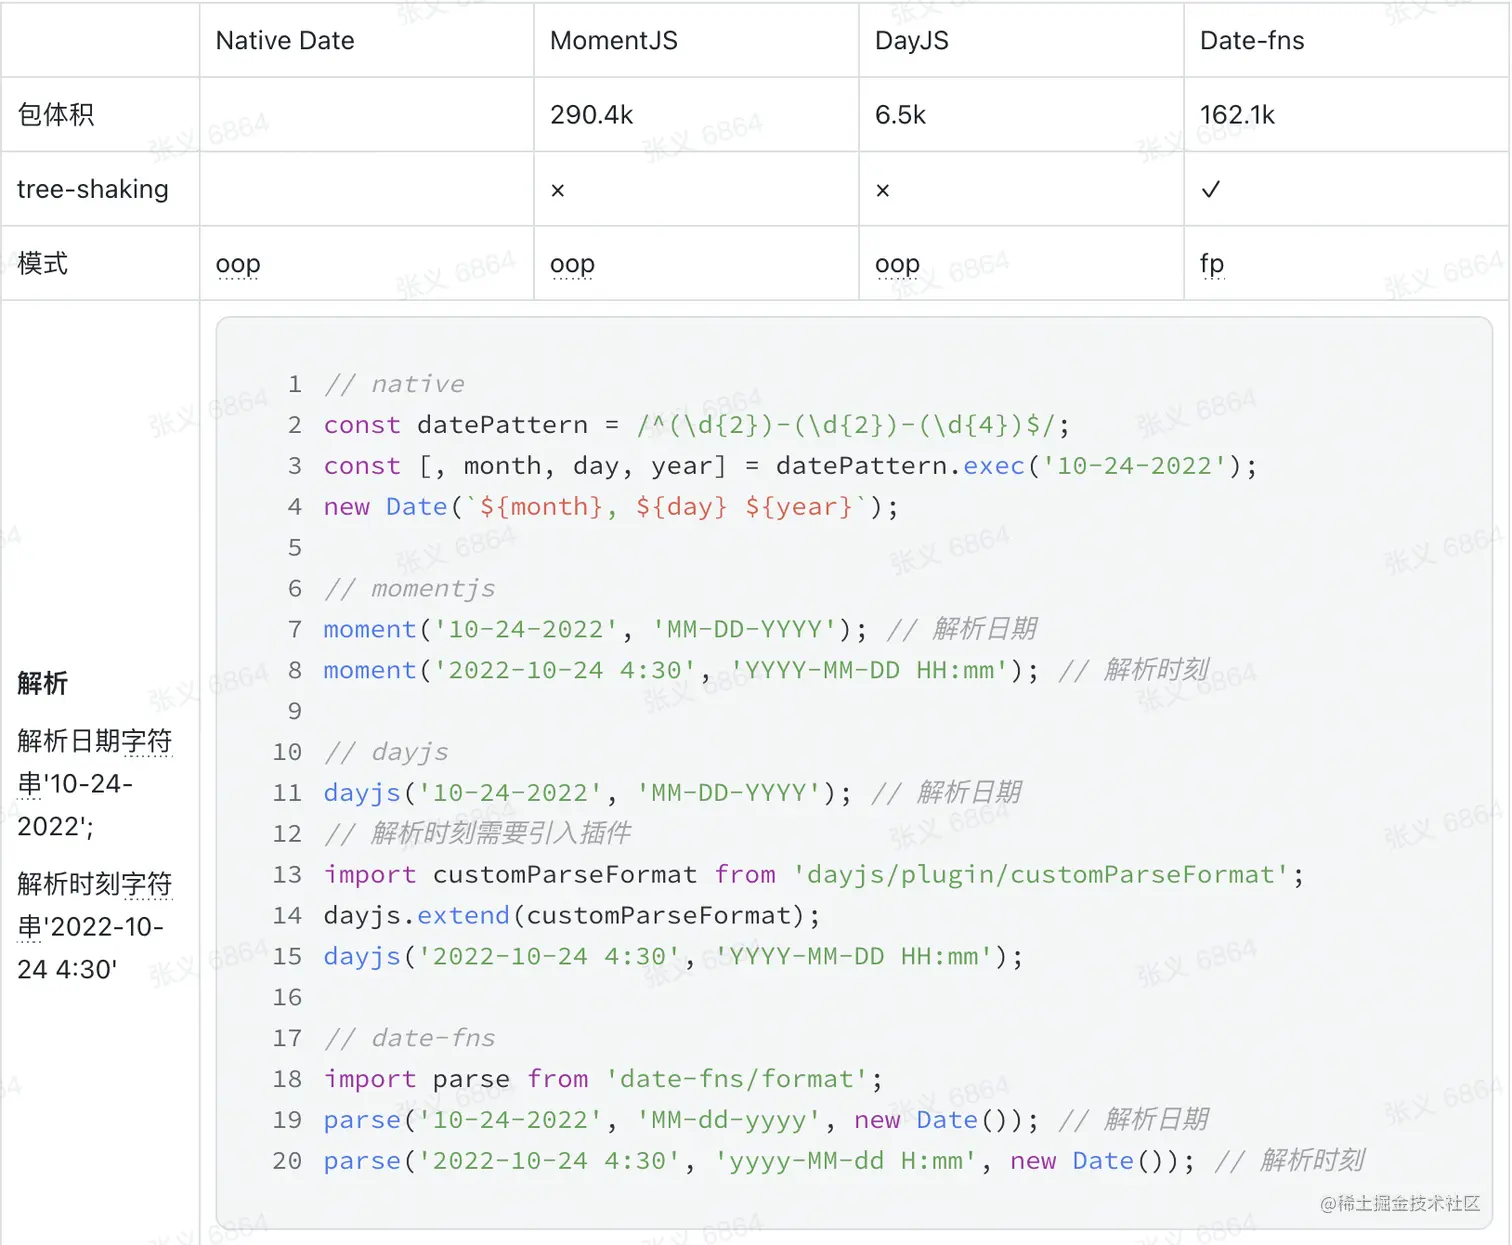Click the check mark under Date-fns tree-shaking
The width and height of the screenshot is (1512, 1245).
coord(1210,189)
